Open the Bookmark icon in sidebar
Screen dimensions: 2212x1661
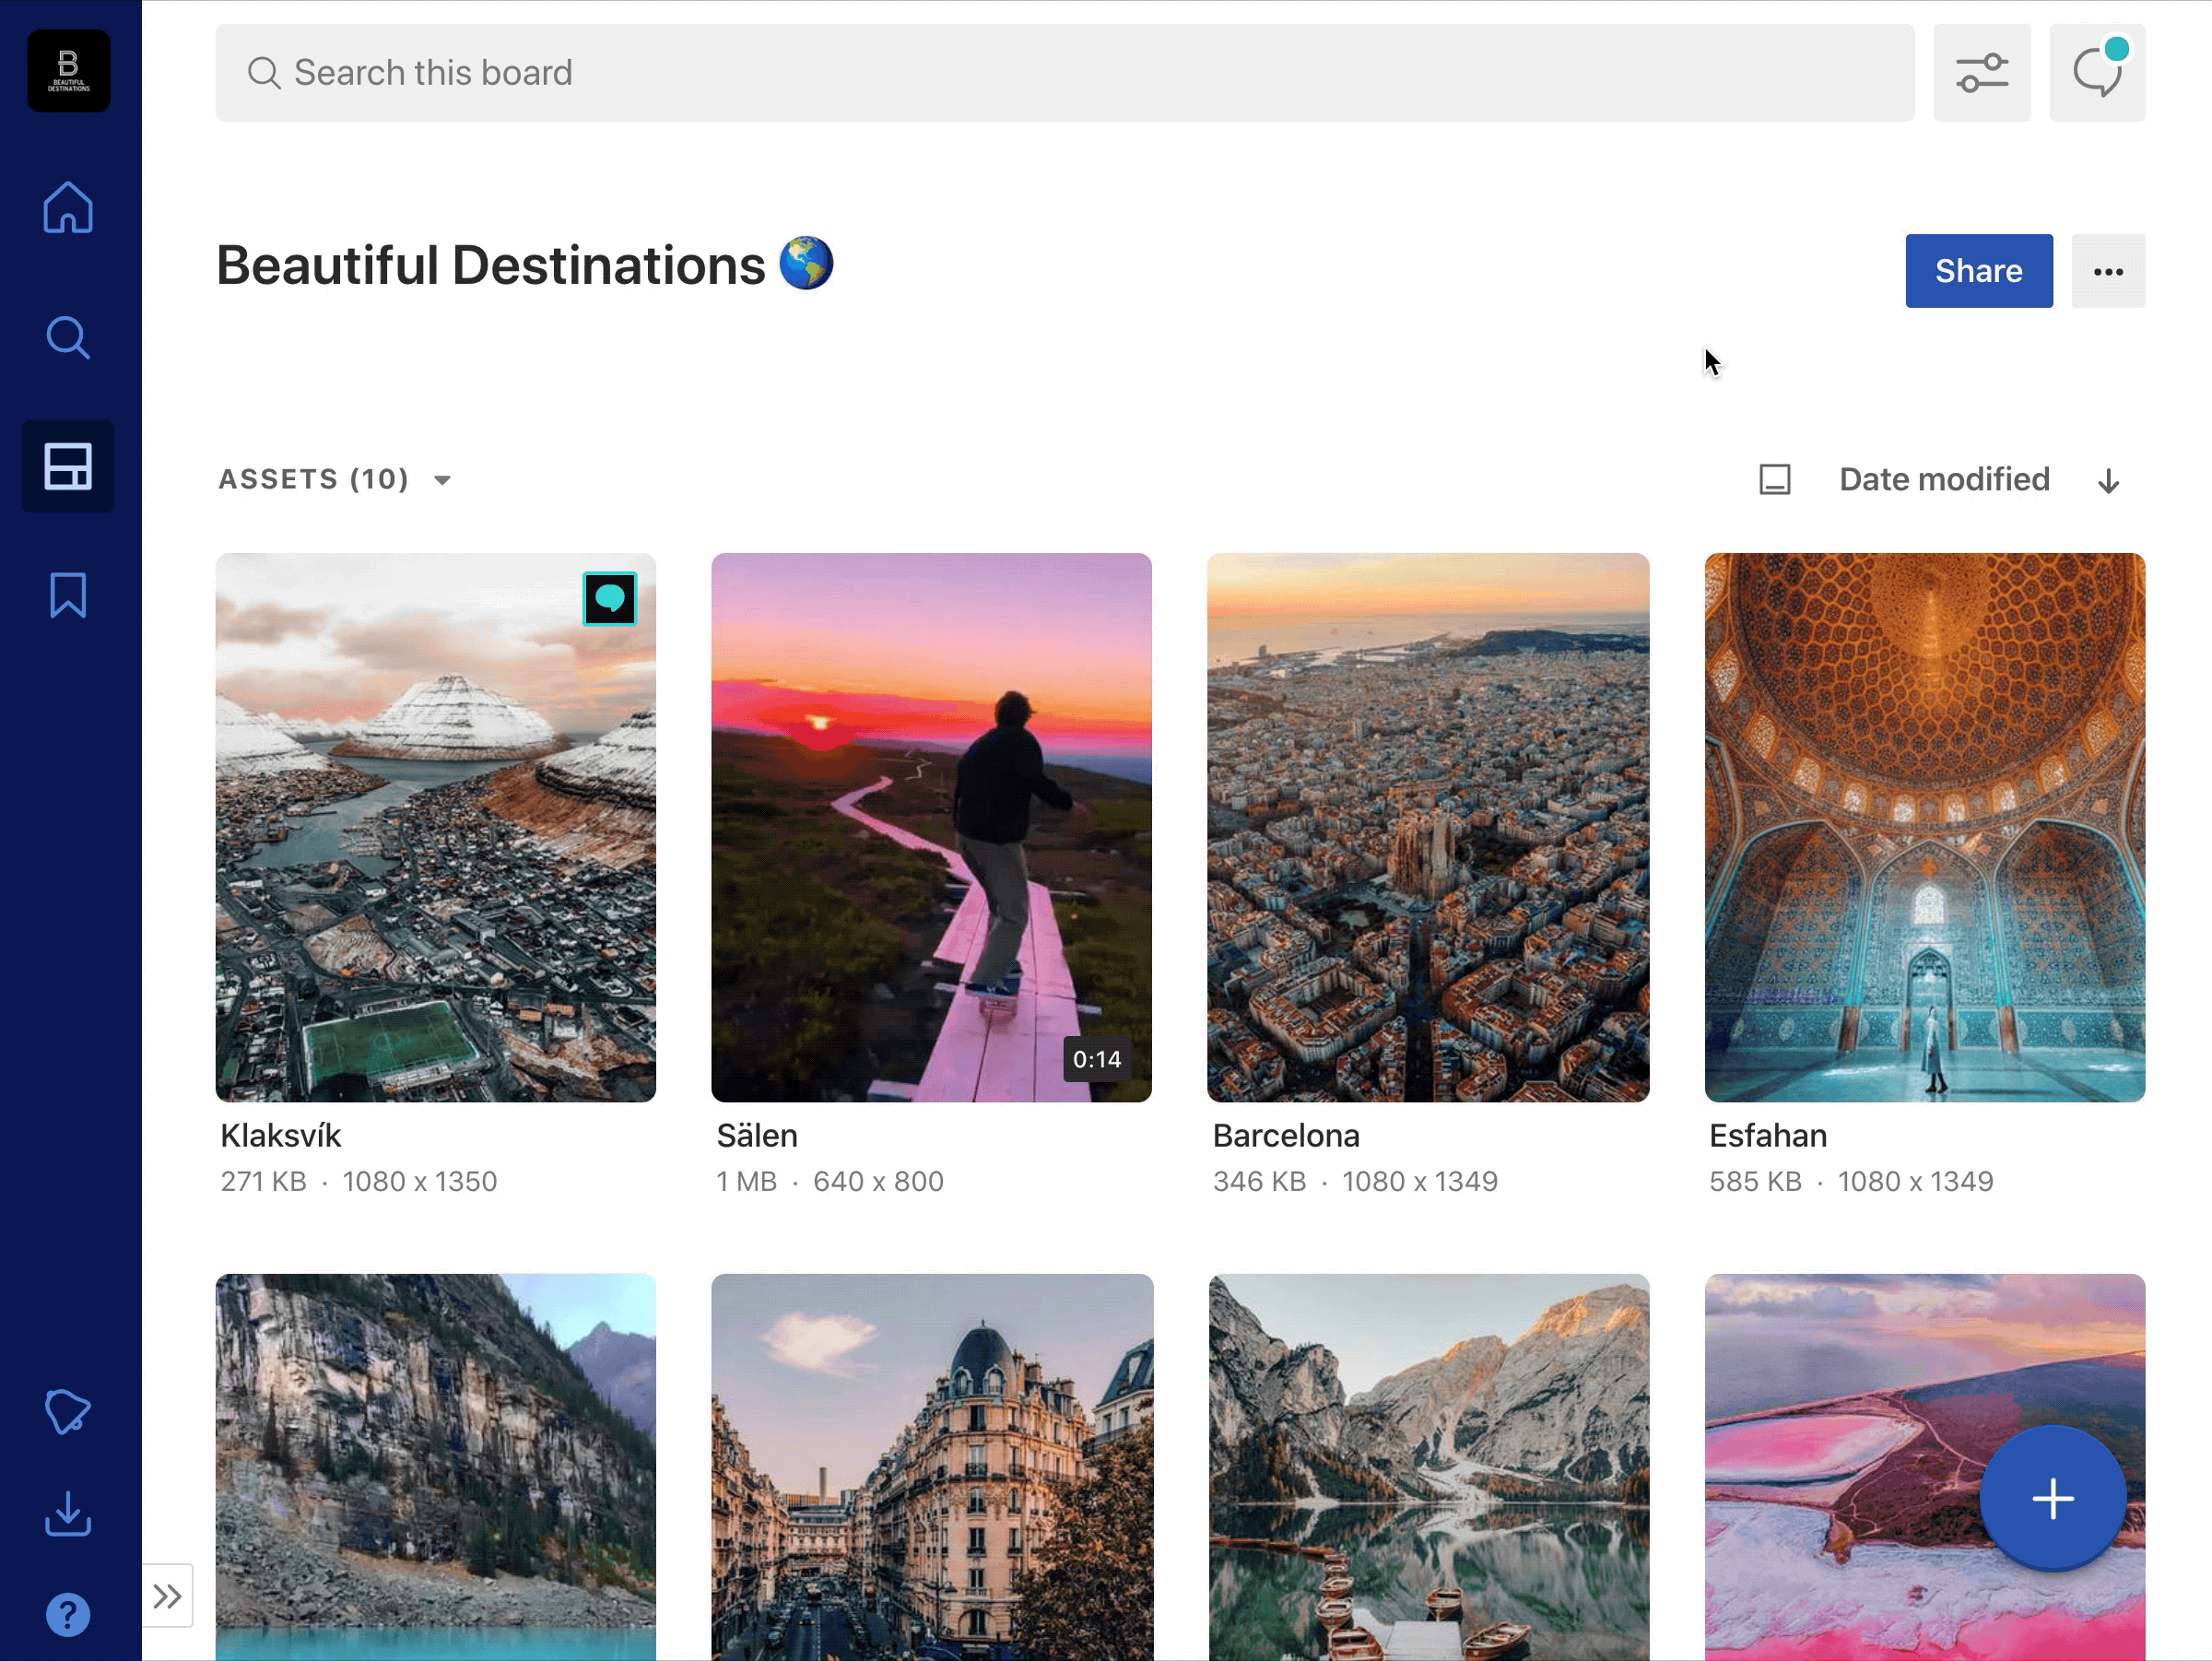(x=68, y=595)
